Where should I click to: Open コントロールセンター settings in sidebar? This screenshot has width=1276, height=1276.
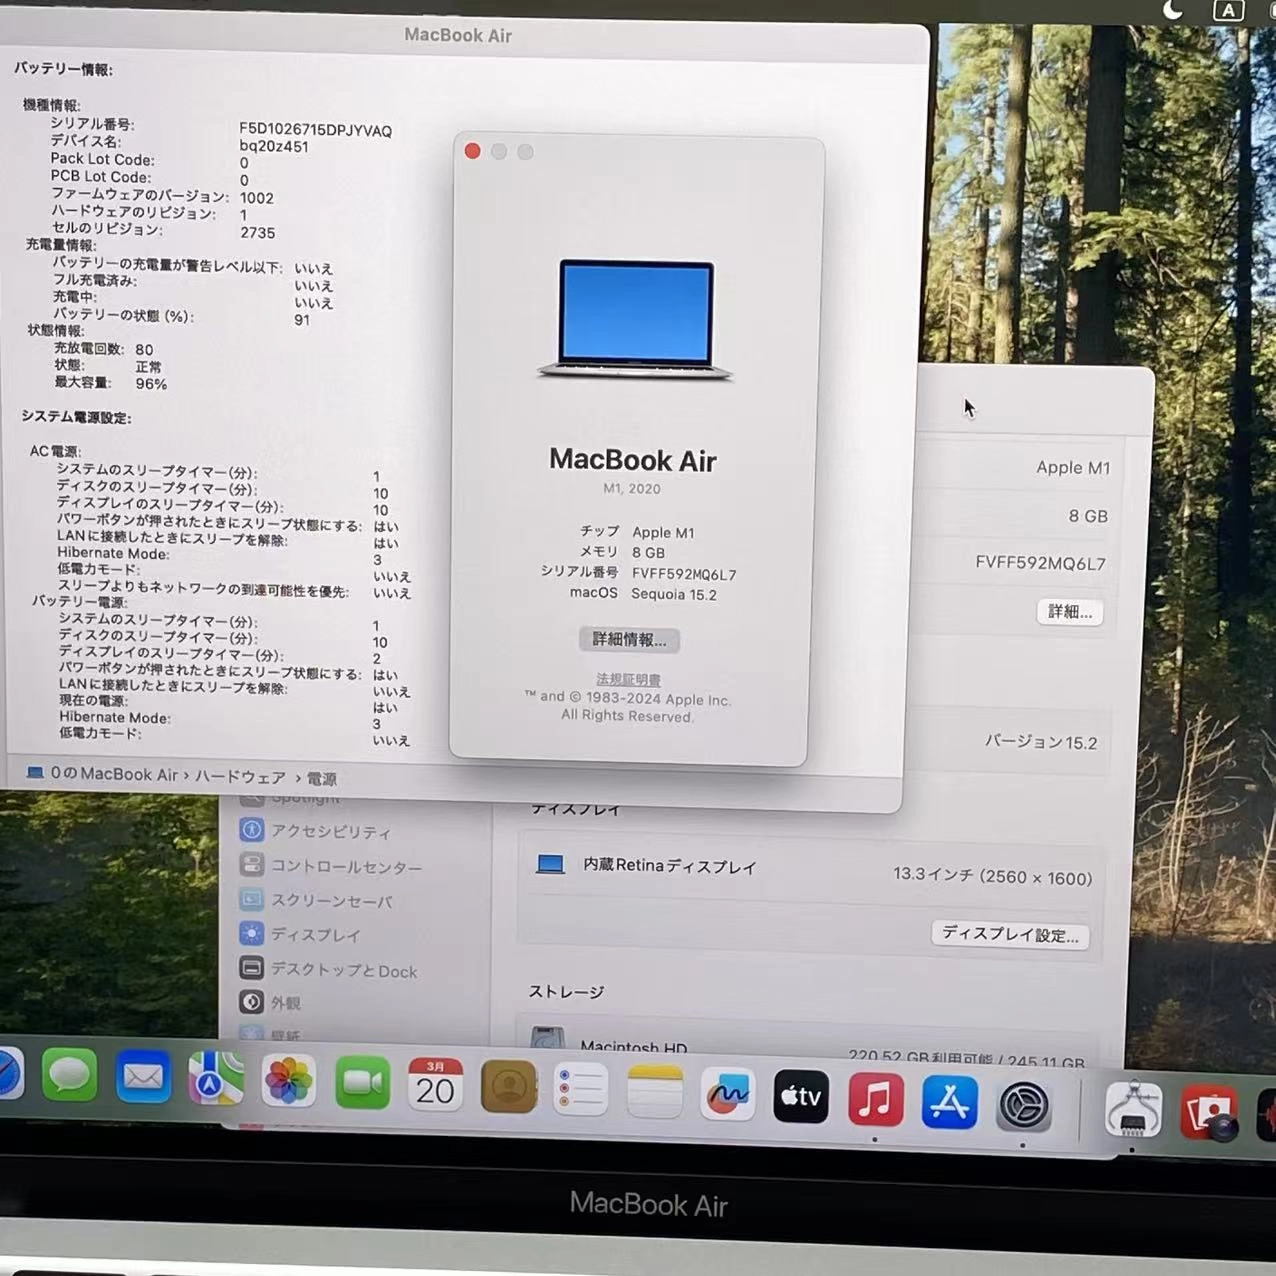point(348,868)
